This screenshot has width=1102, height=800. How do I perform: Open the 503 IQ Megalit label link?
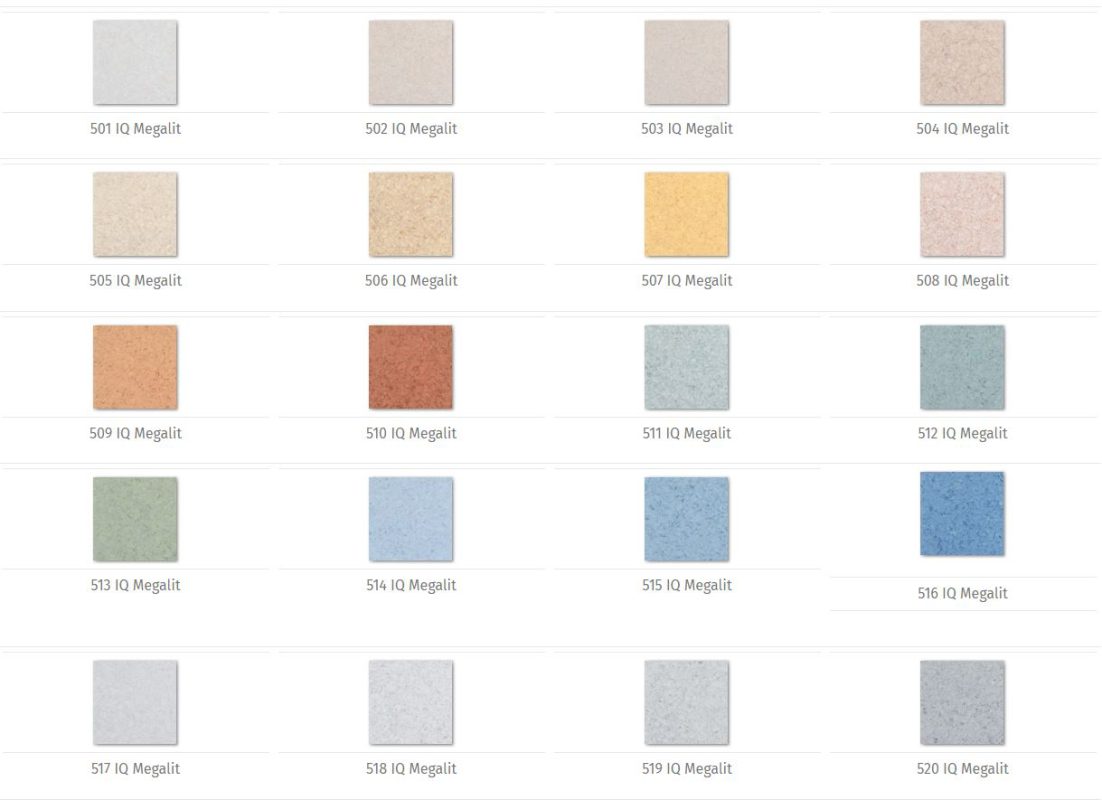pos(686,129)
